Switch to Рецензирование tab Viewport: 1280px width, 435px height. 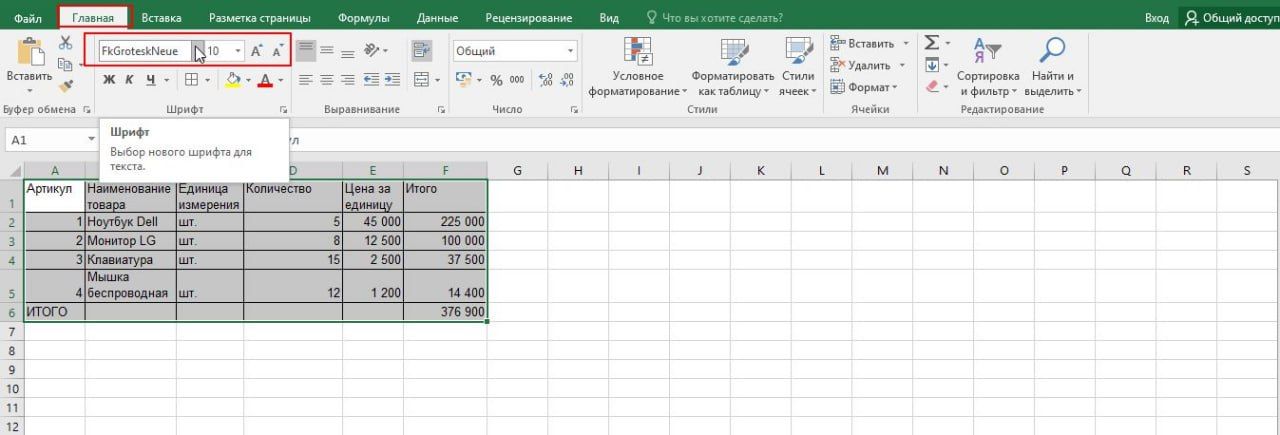point(528,17)
